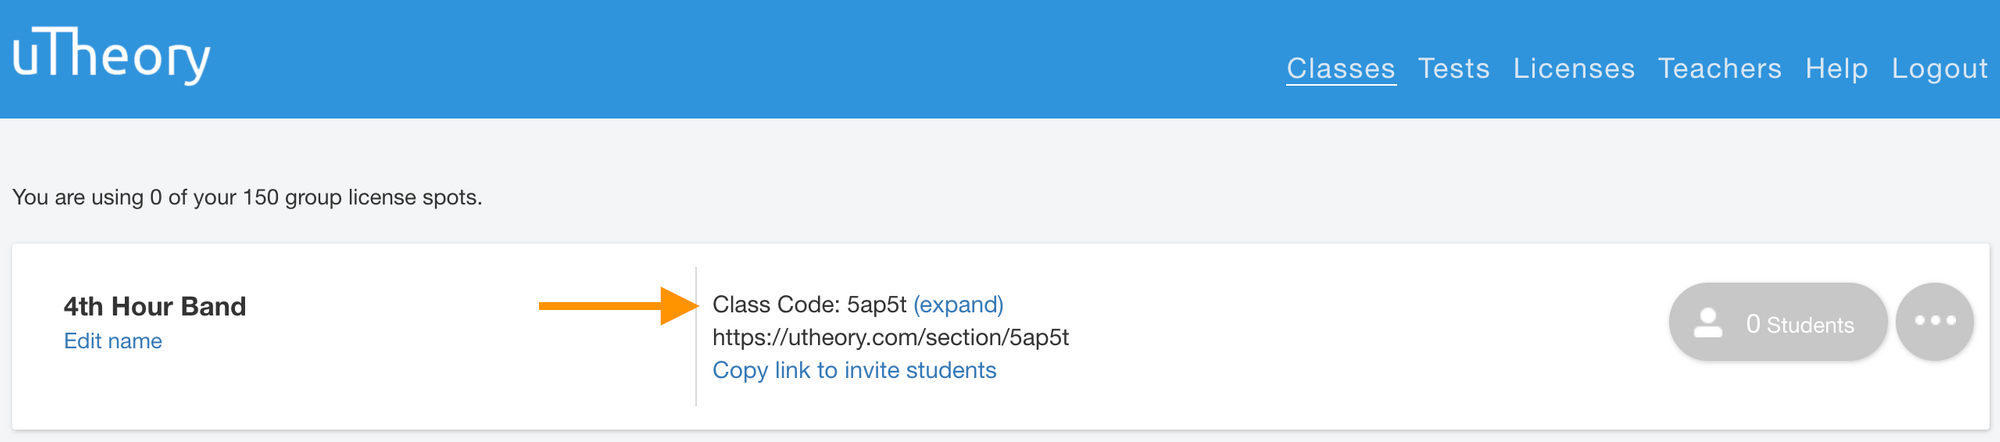Open the three-dots class options menu
The height and width of the screenshot is (442, 2000).
pos(1934,321)
